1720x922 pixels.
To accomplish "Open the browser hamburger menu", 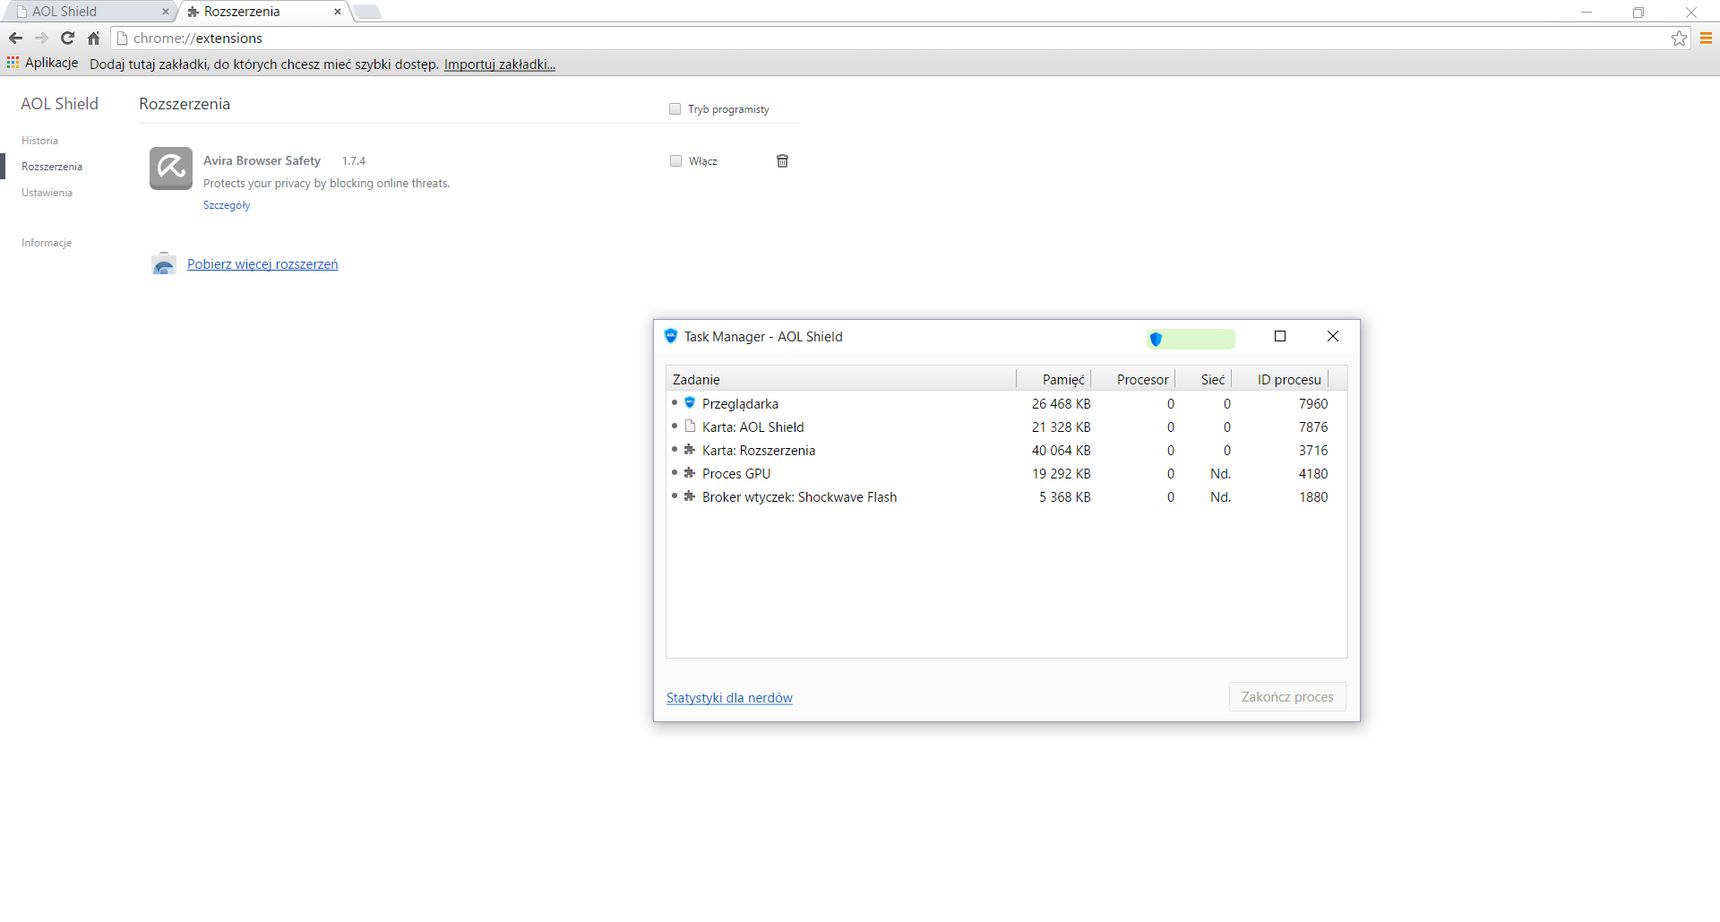I will (1706, 38).
